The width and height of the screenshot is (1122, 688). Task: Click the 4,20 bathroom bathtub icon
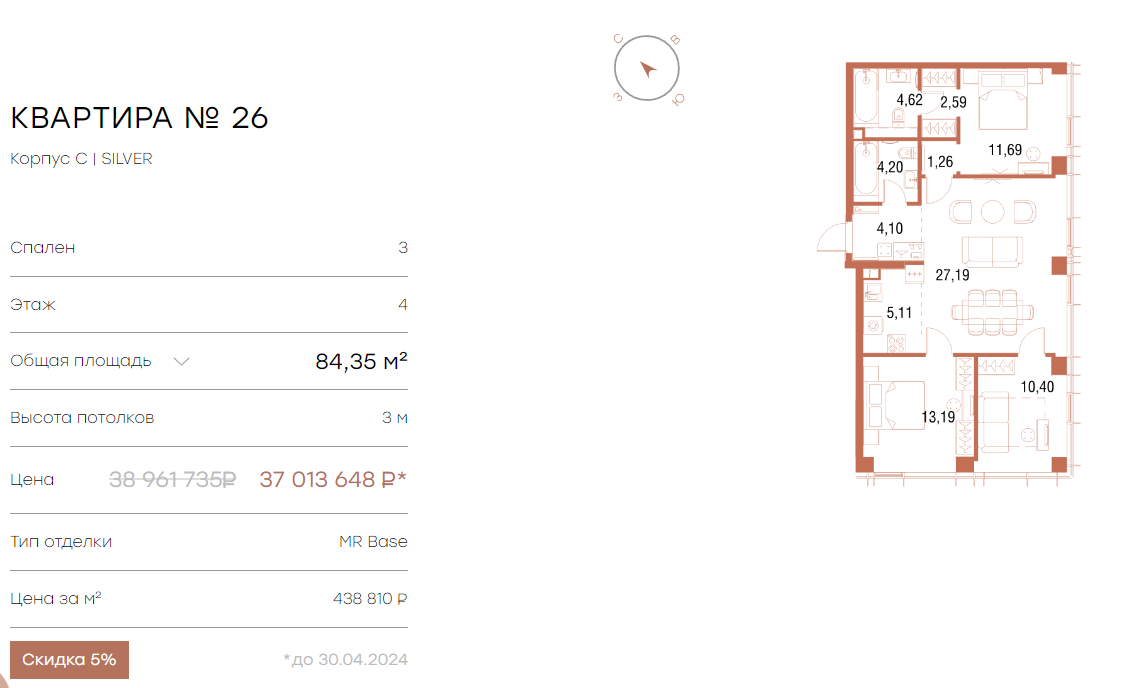[866, 168]
